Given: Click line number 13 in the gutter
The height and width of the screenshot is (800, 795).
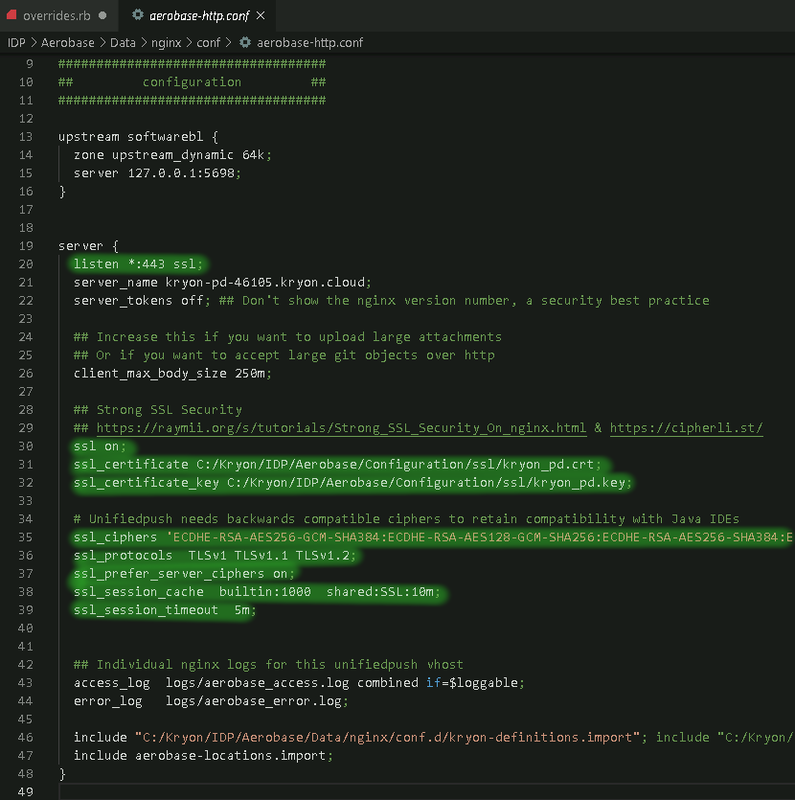Looking at the screenshot, I should pos(26,137).
